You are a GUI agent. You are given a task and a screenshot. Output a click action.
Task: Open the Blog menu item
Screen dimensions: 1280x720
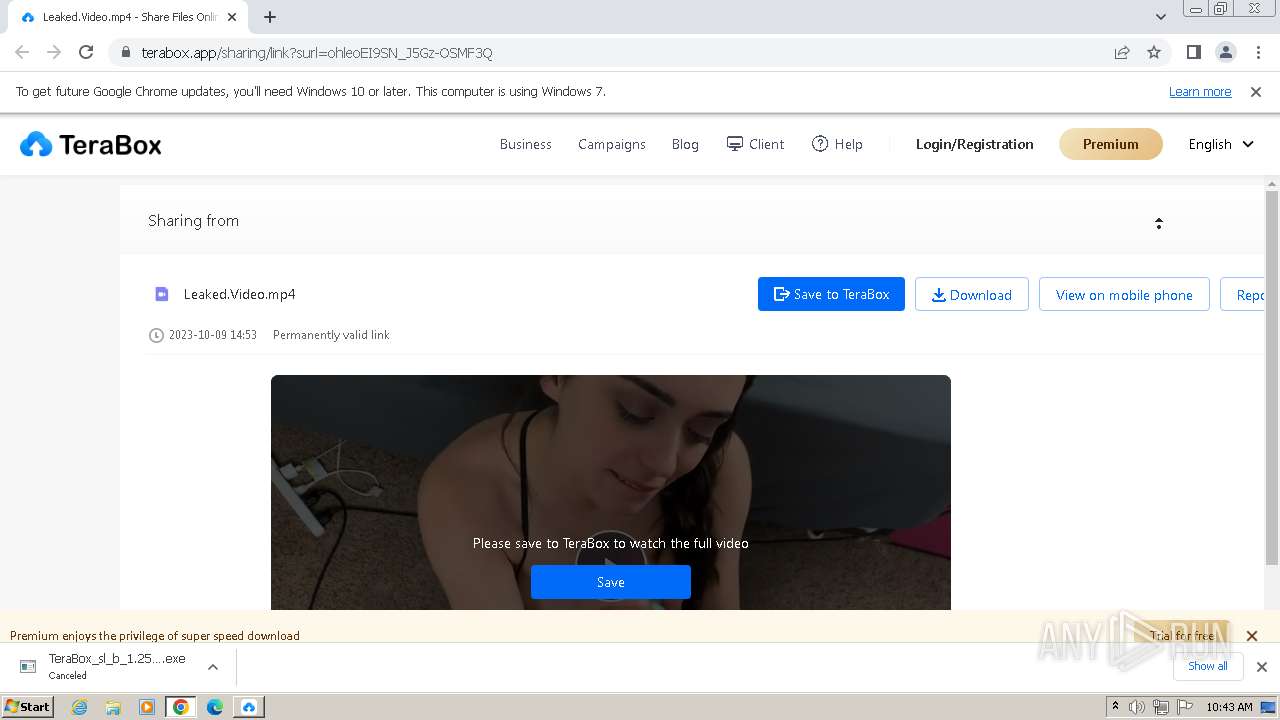(x=685, y=144)
